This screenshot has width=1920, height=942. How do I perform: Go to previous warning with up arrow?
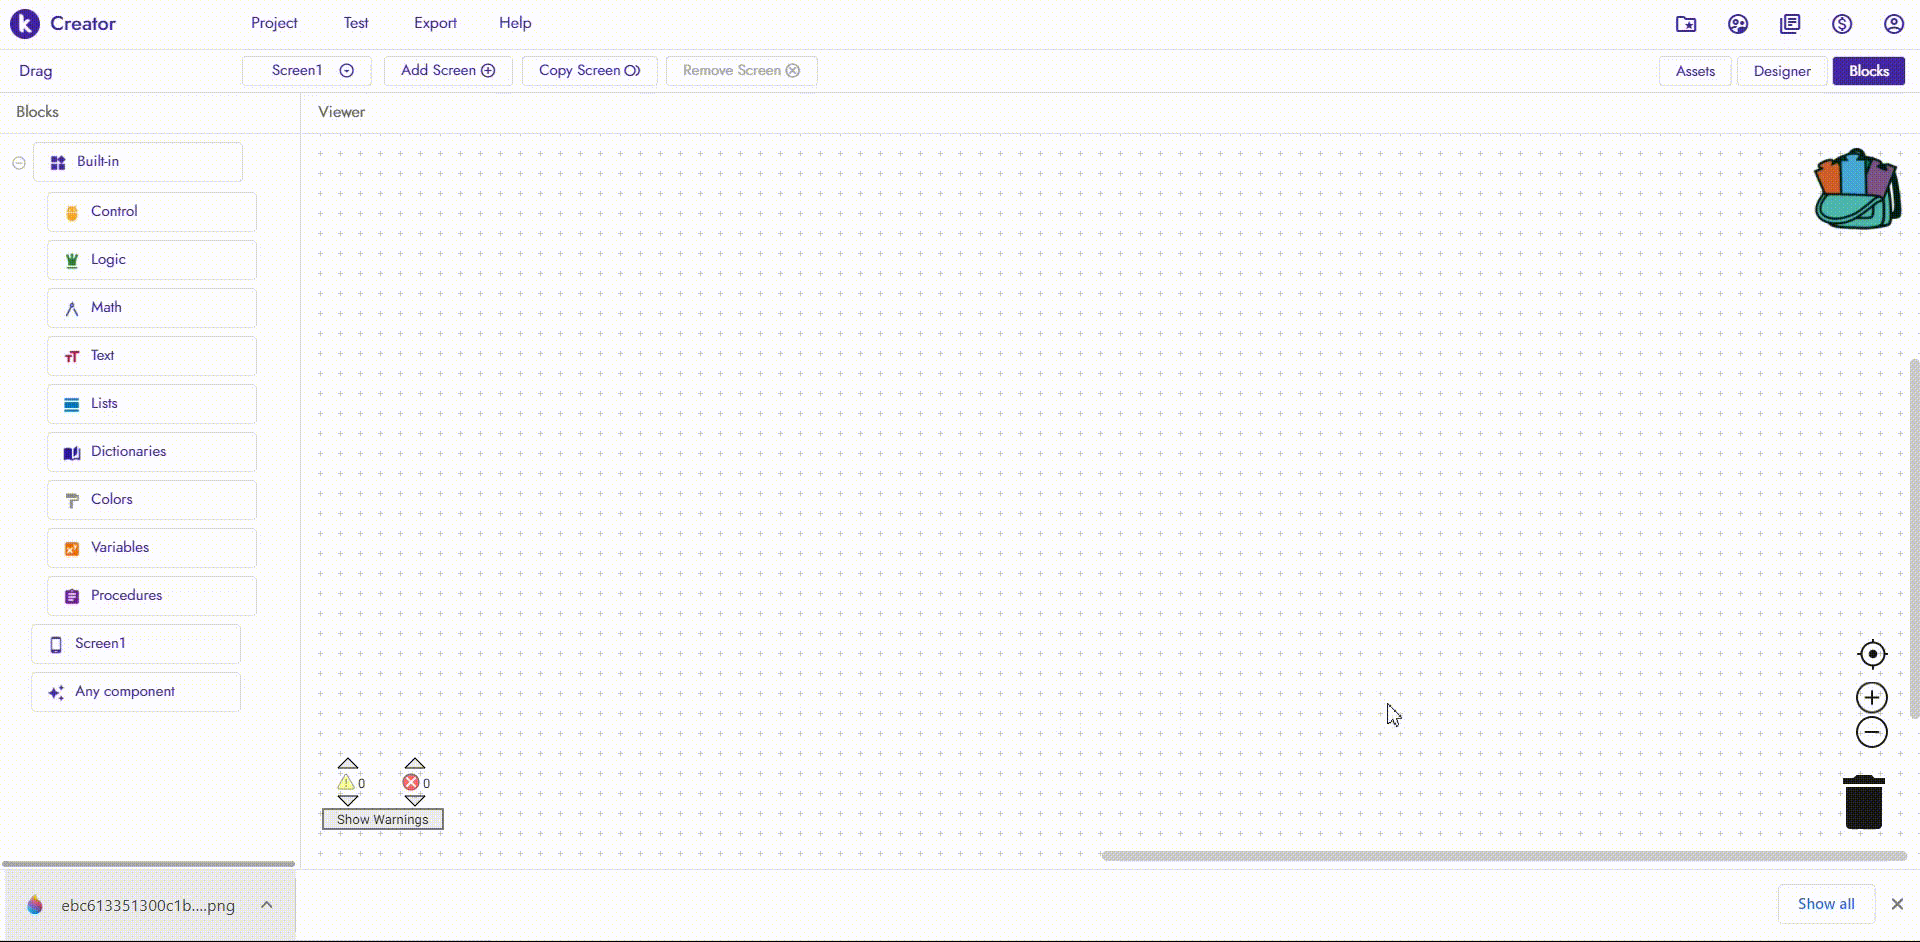[348, 764]
